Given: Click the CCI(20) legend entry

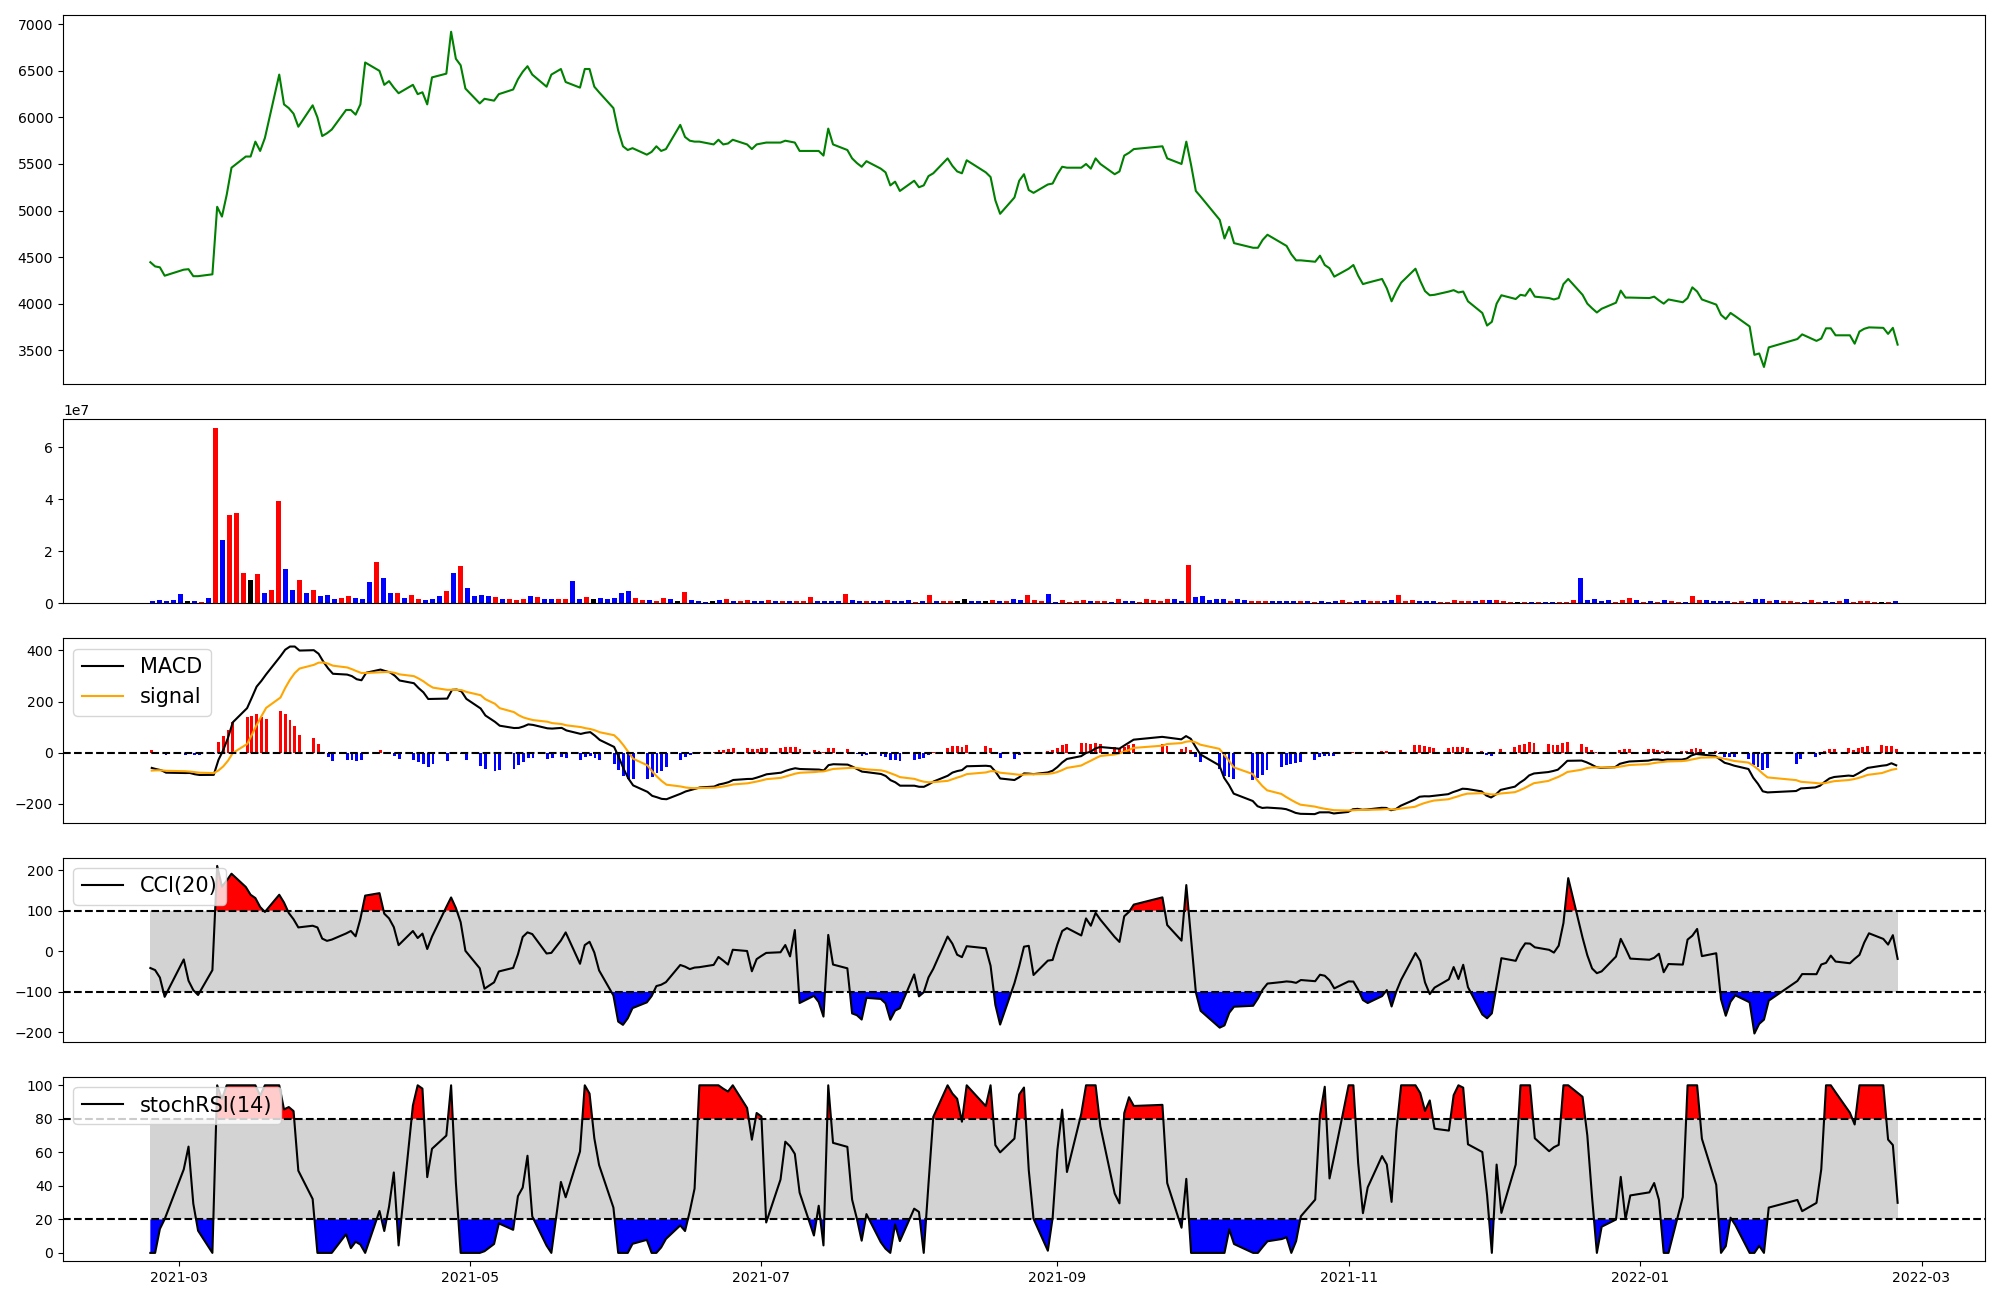Looking at the screenshot, I should [x=178, y=885].
